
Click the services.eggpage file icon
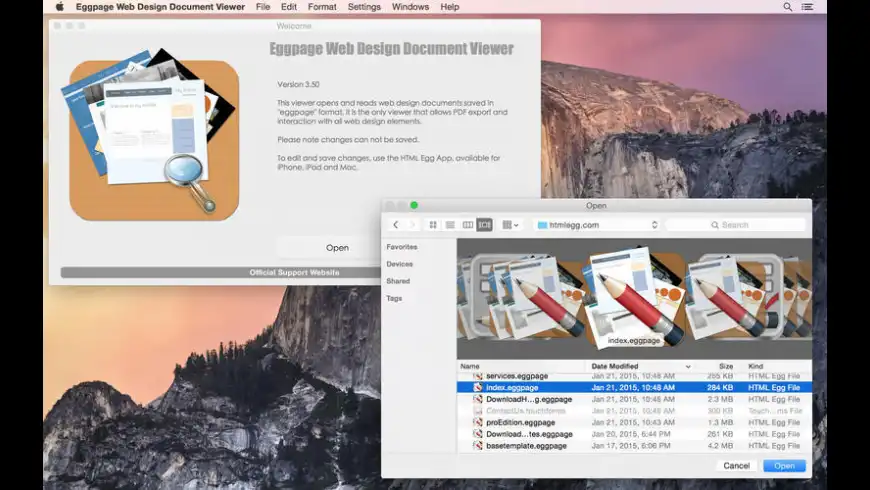[477, 376]
